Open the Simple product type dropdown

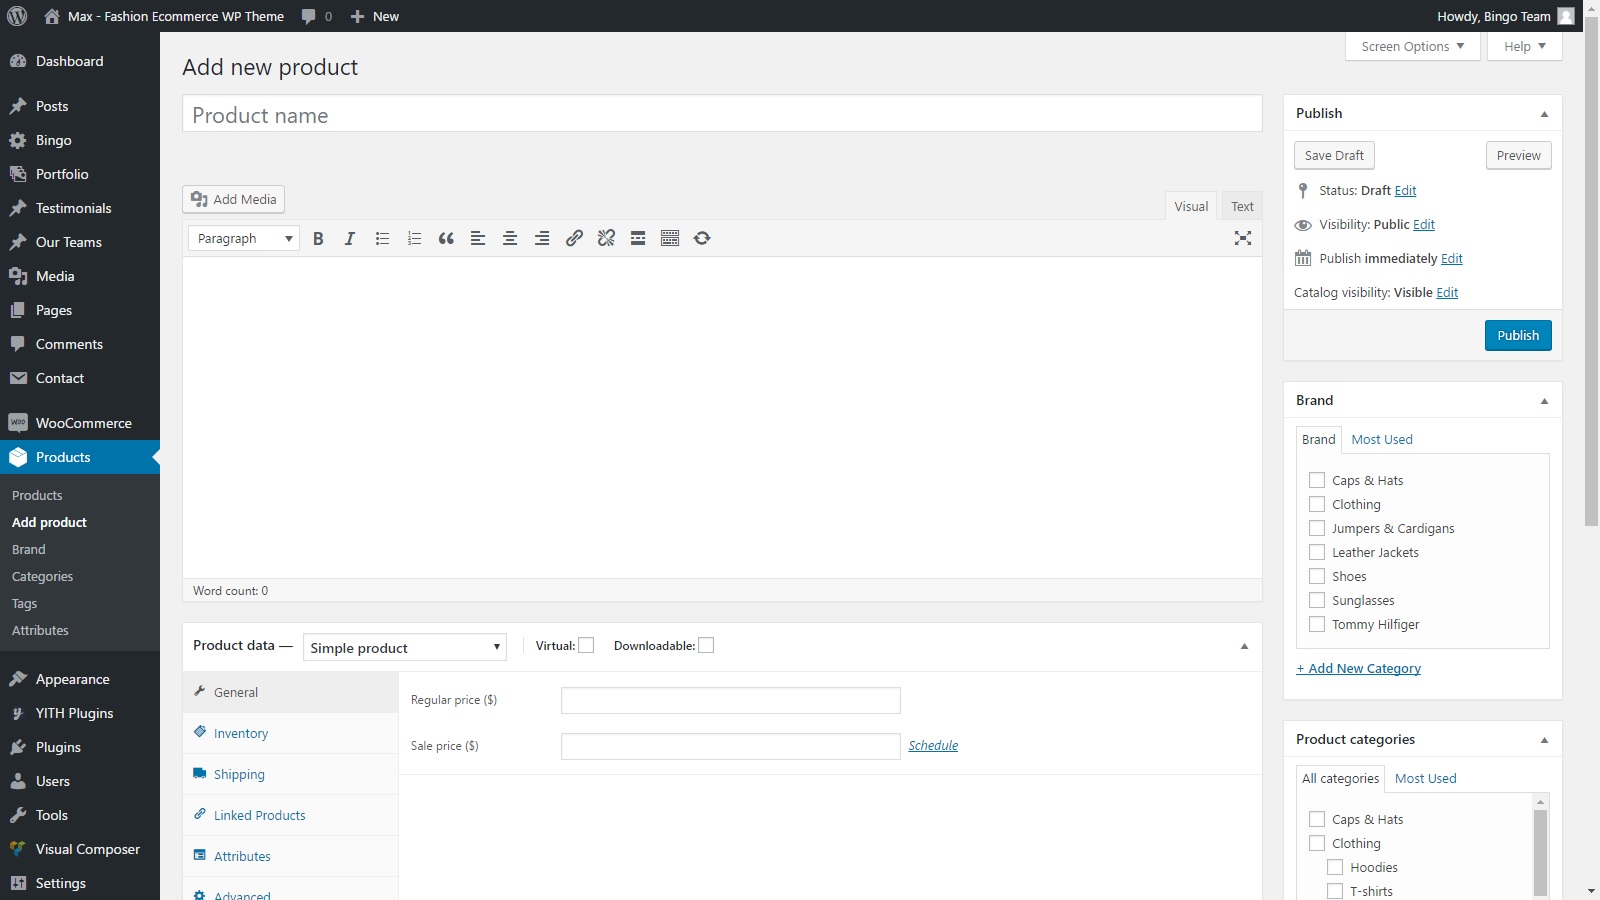tap(405, 647)
